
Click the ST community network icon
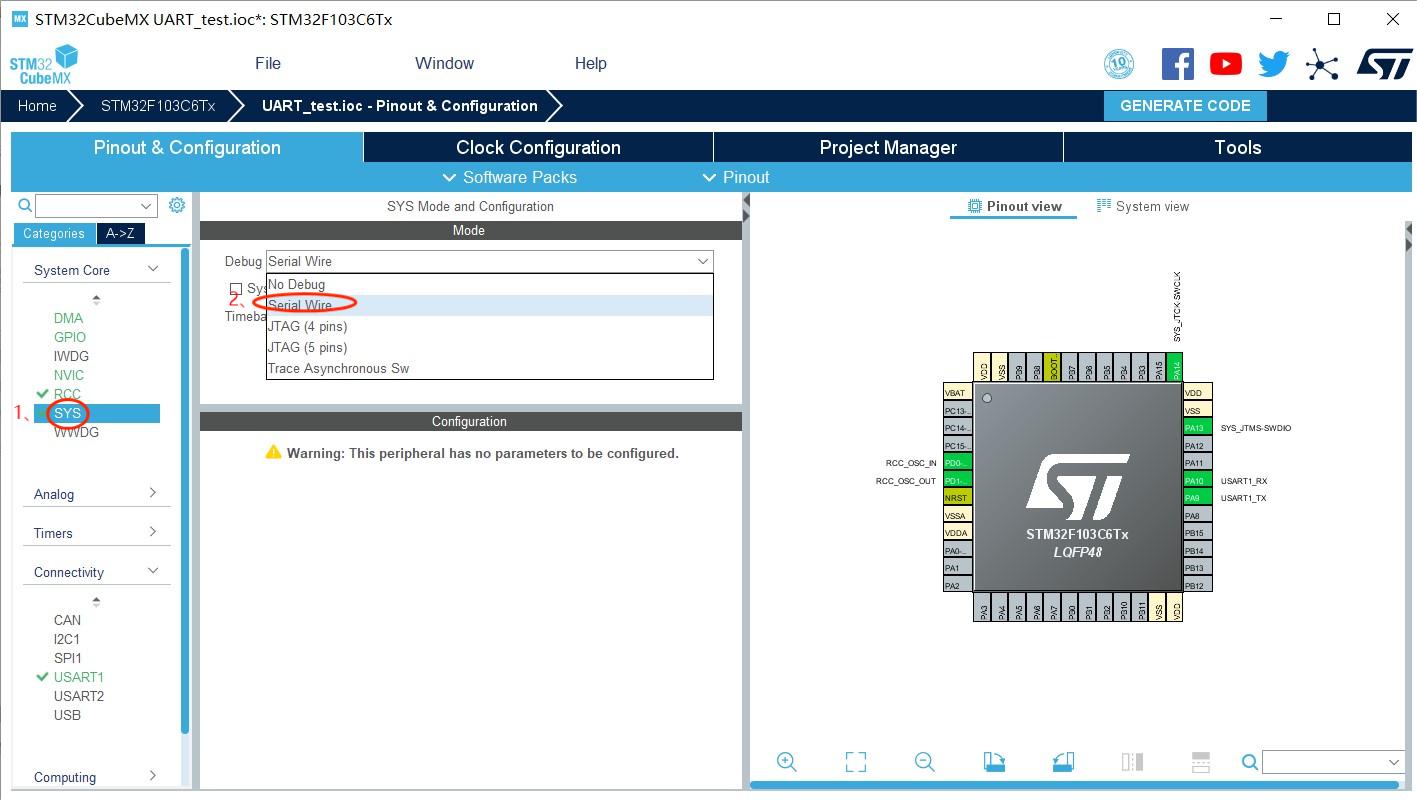pos(1322,65)
